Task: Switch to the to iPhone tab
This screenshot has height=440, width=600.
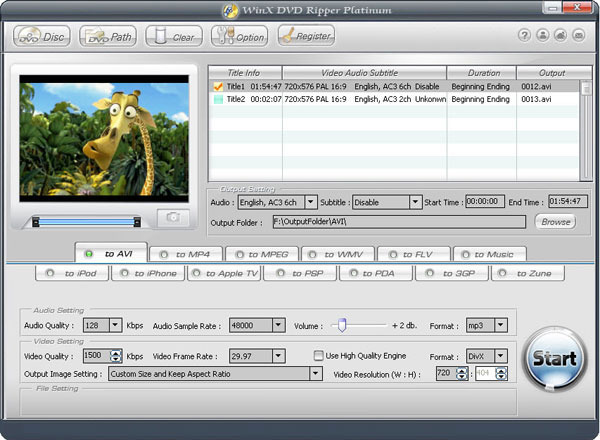Action: click(x=148, y=273)
